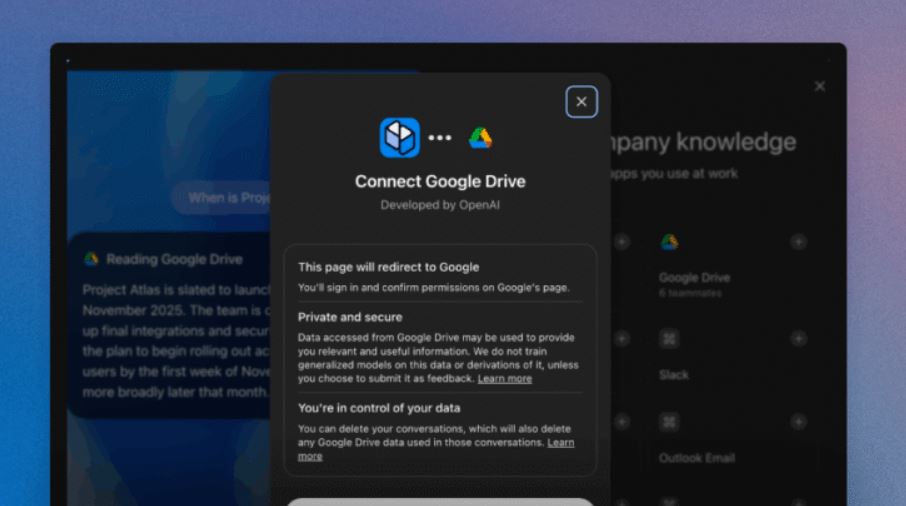The height and width of the screenshot is (506, 906).
Task: Click the Google Drive logo in dialog header
Action: click(x=480, y=138)
